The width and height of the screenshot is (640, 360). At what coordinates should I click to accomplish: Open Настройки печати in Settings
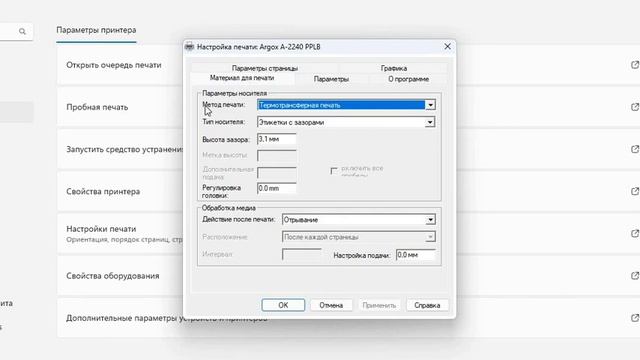pos(101,229)
